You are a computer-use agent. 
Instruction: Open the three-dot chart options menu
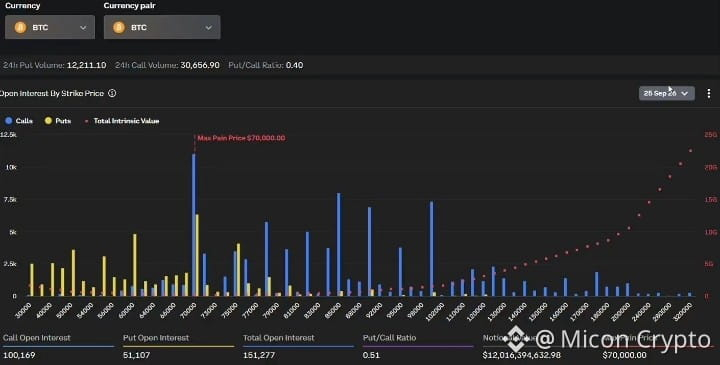709,93
